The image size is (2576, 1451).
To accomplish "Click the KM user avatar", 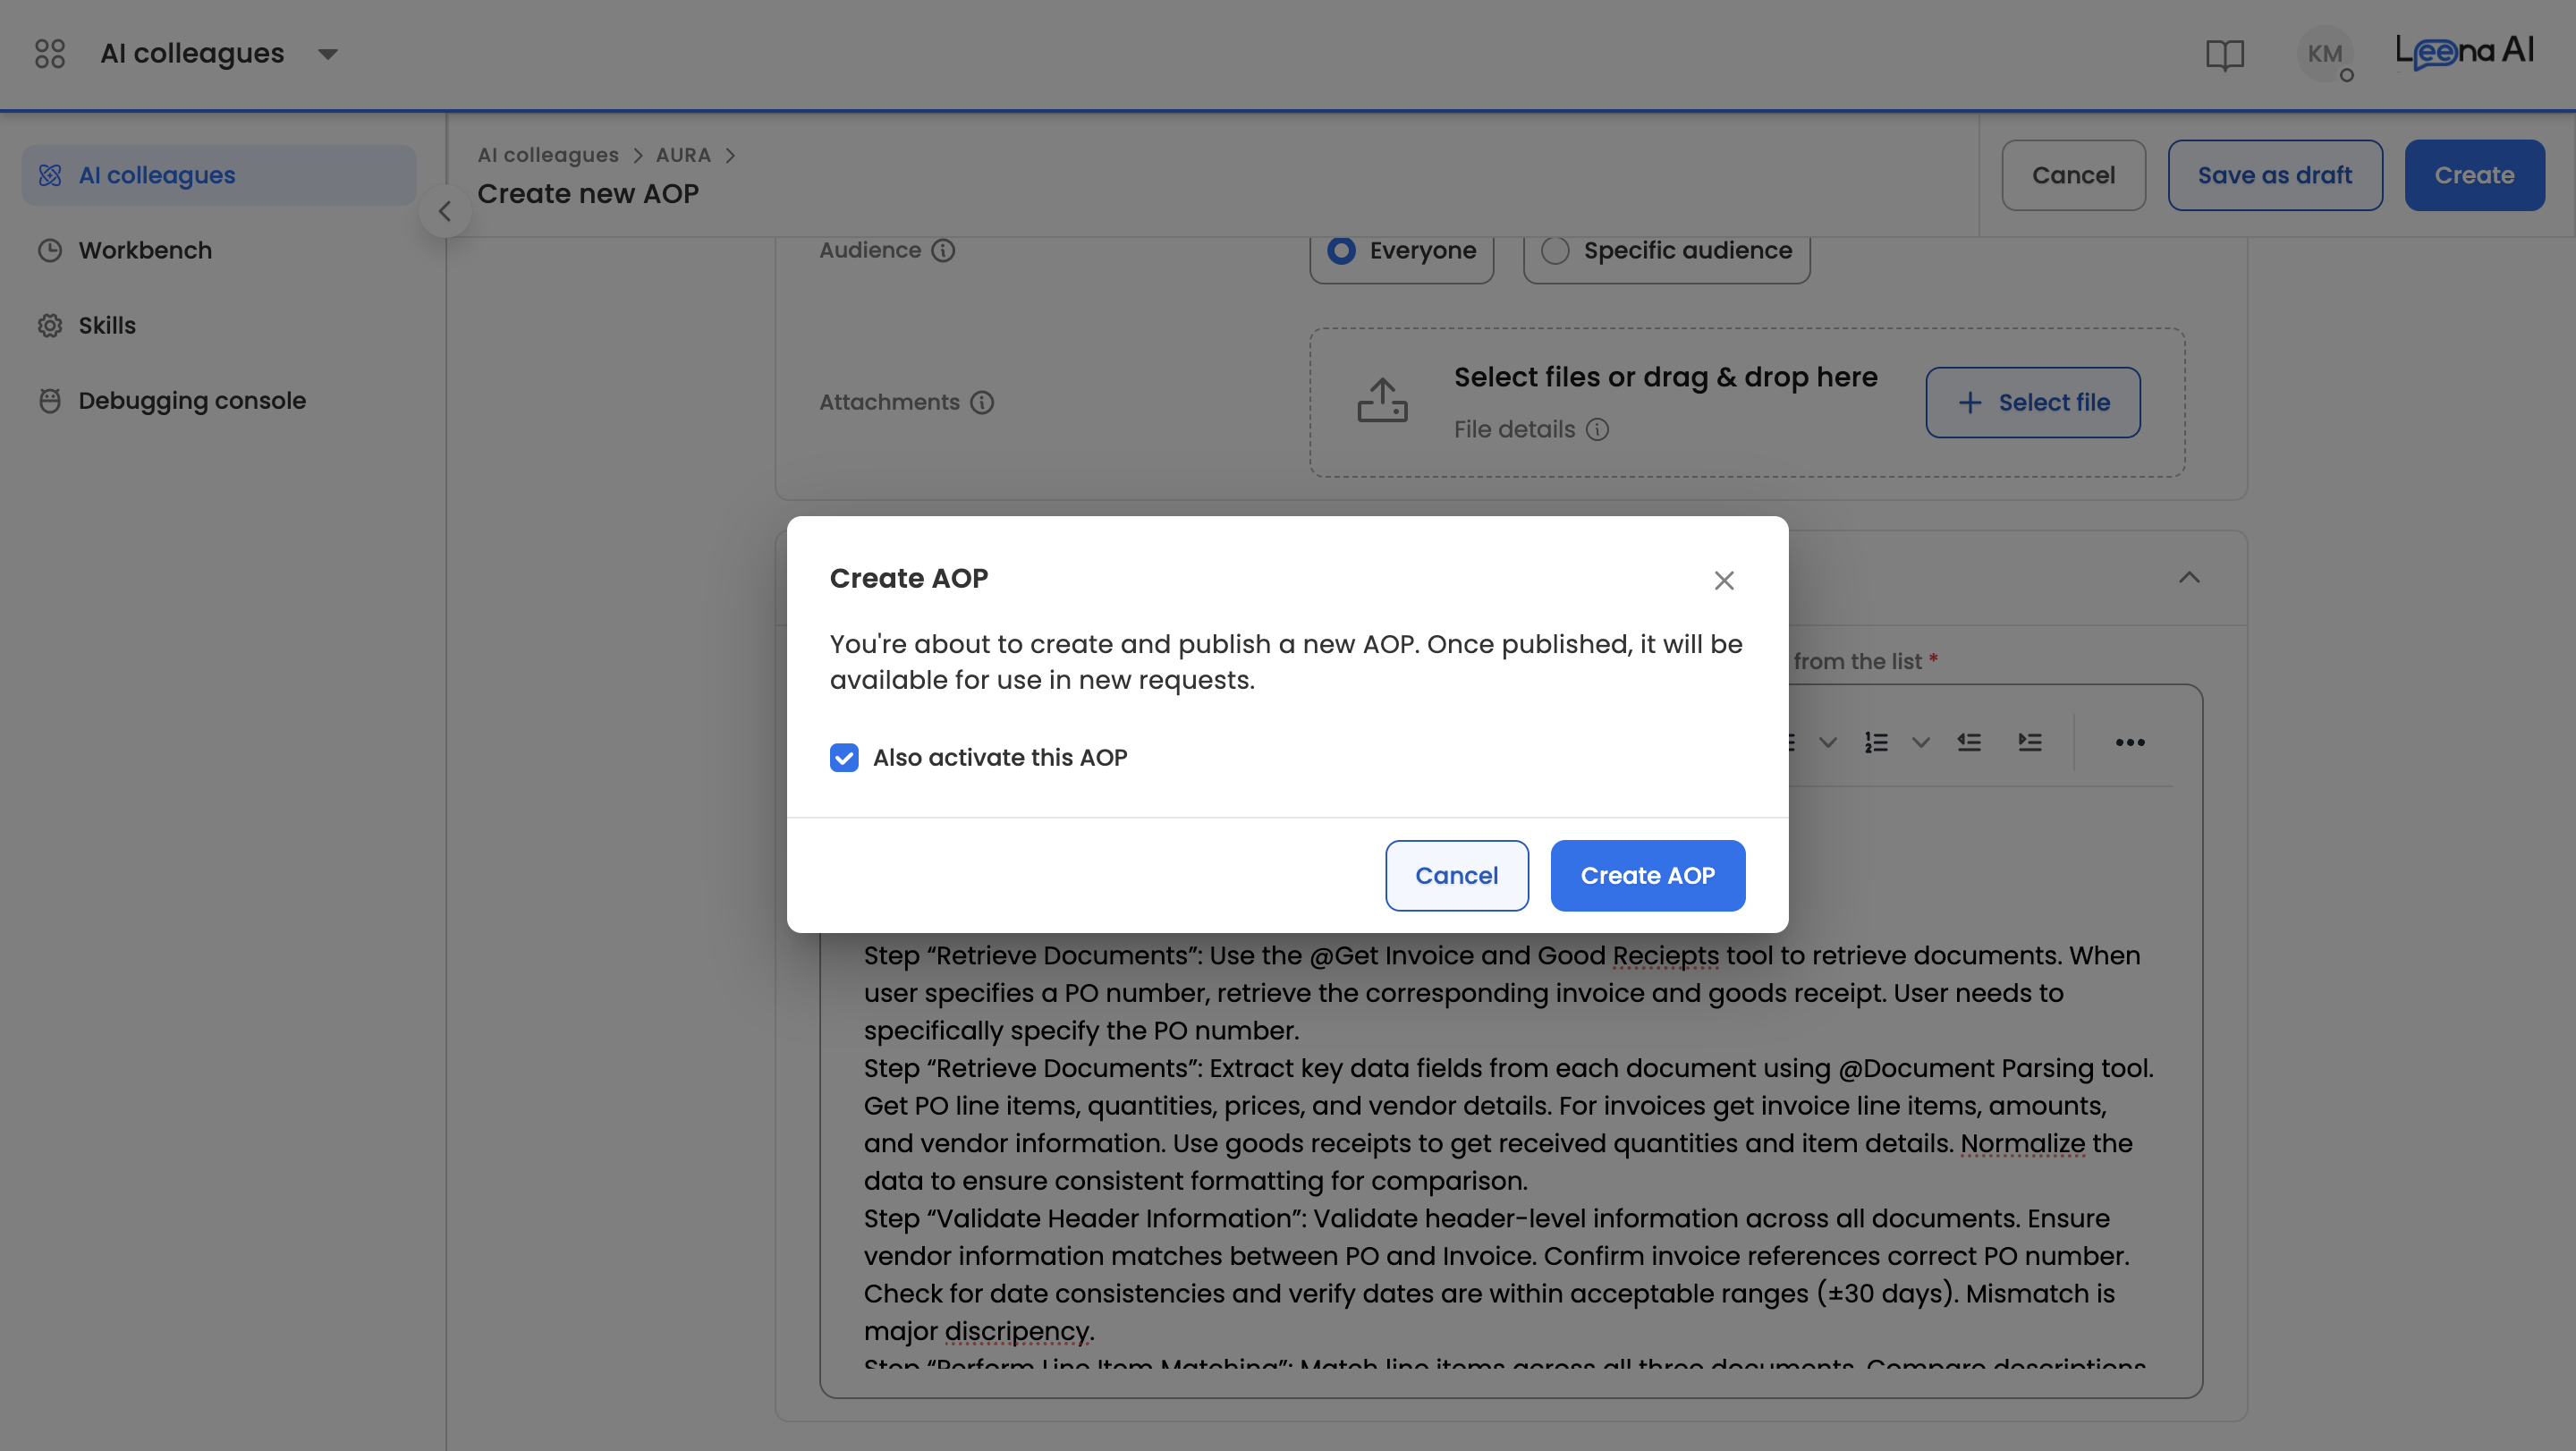I will tap(2324, 54).
